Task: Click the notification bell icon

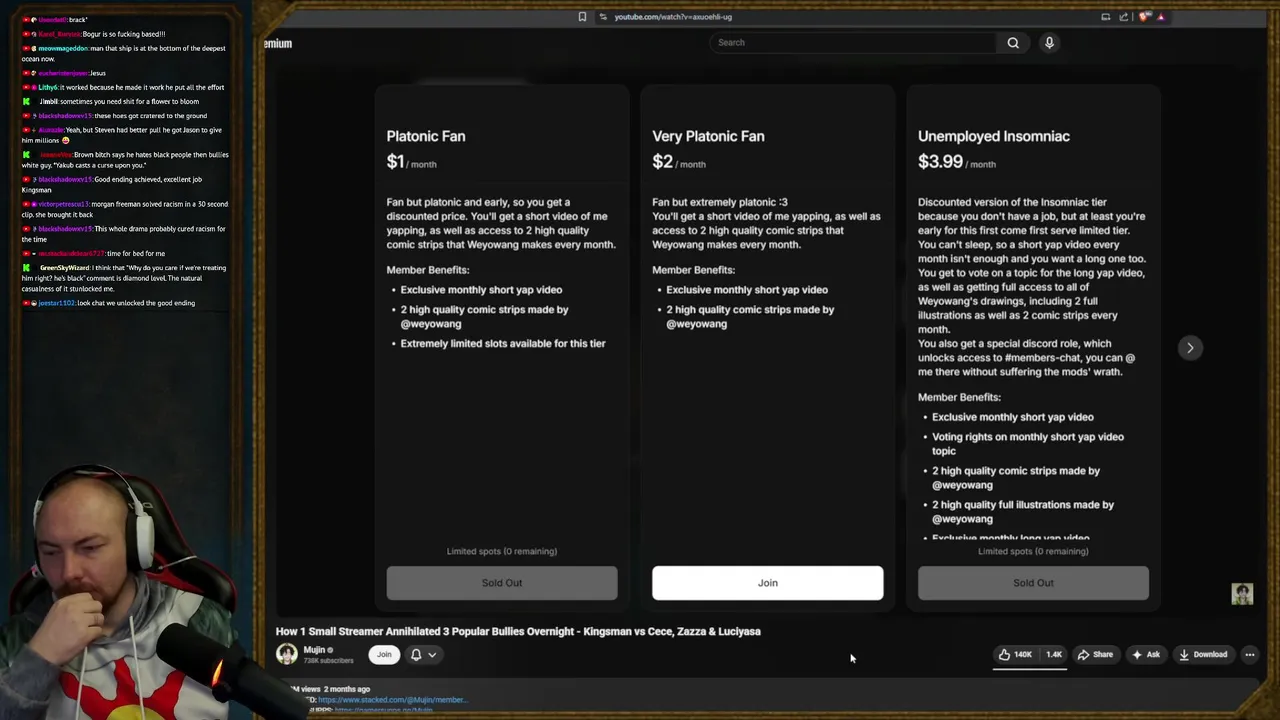Action: 416,654
